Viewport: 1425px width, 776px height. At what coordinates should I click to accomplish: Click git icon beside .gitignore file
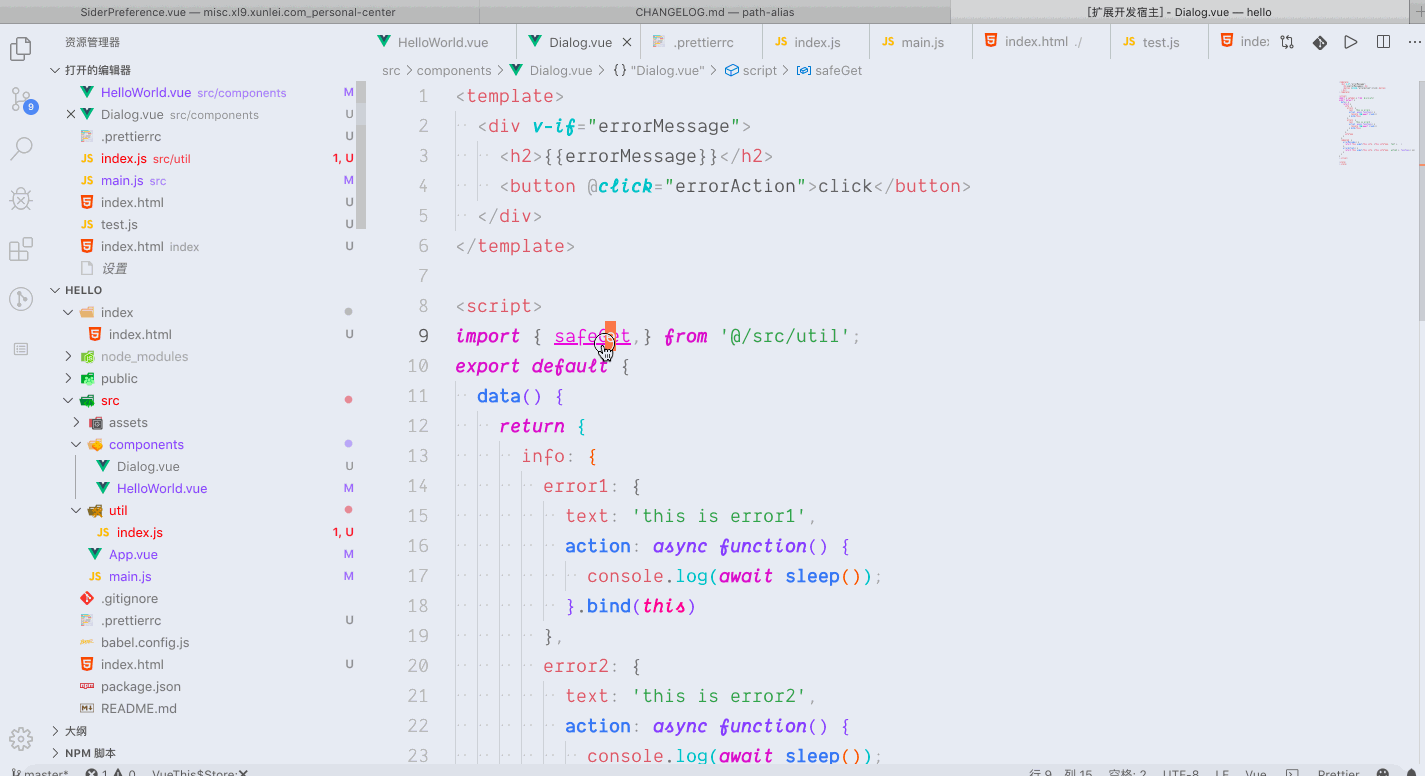(x=87, y=598)
